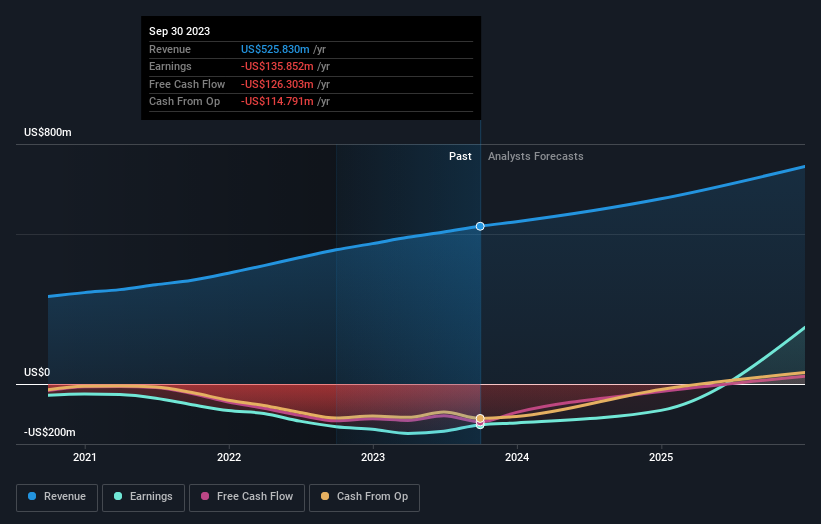
Task: Click the orange Cash From Op data point
Action: click(480, 418)
